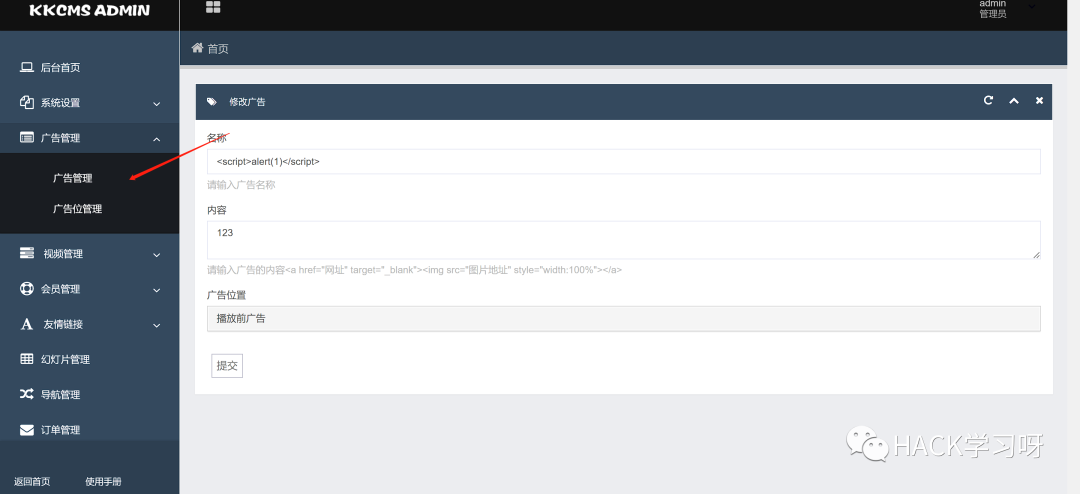Click the 修改广告 panel title
Screen dimensions: 1080x494
coord(247,102)
